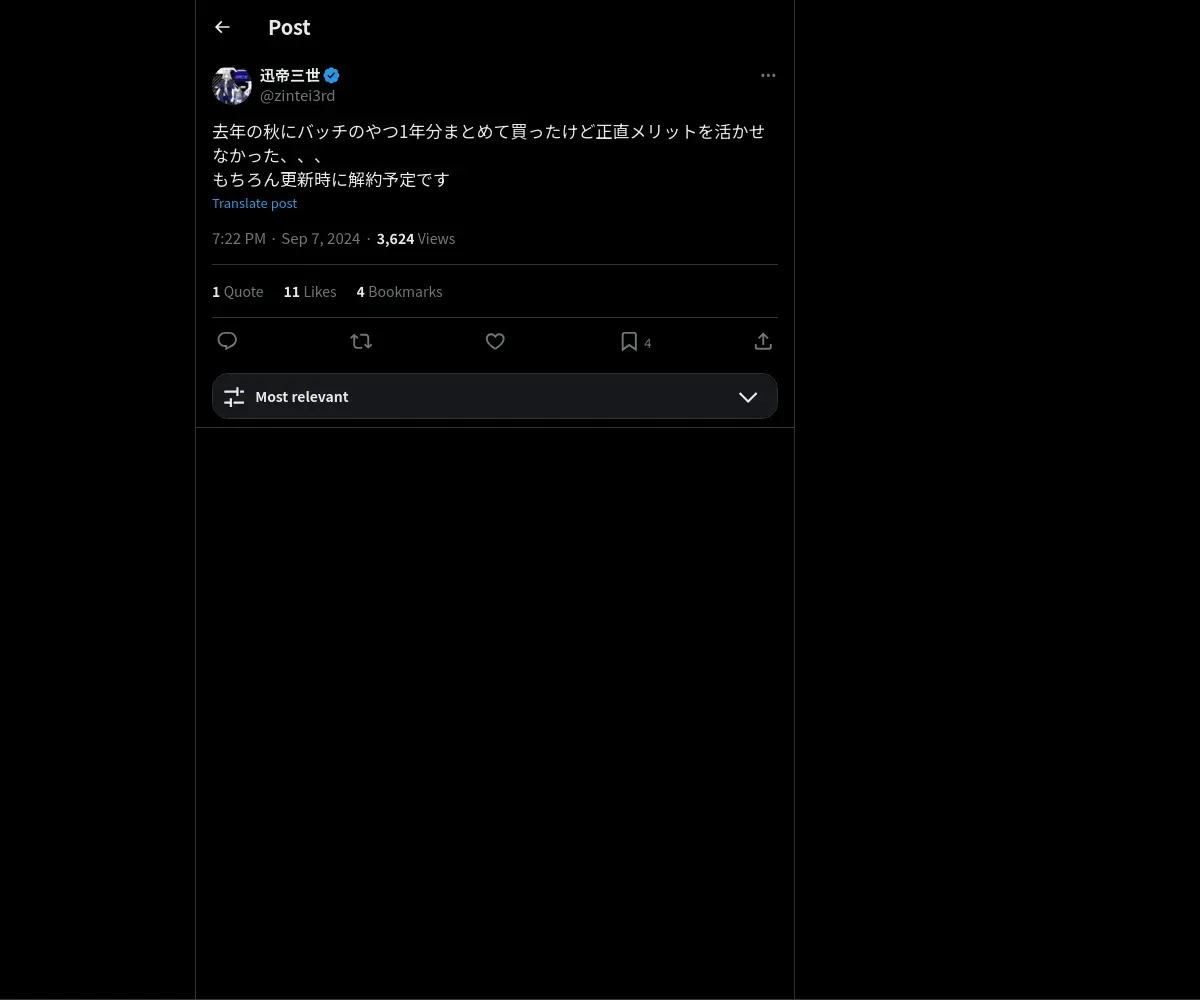
Task: View the 11 Likes list
Action: [310, 292]
